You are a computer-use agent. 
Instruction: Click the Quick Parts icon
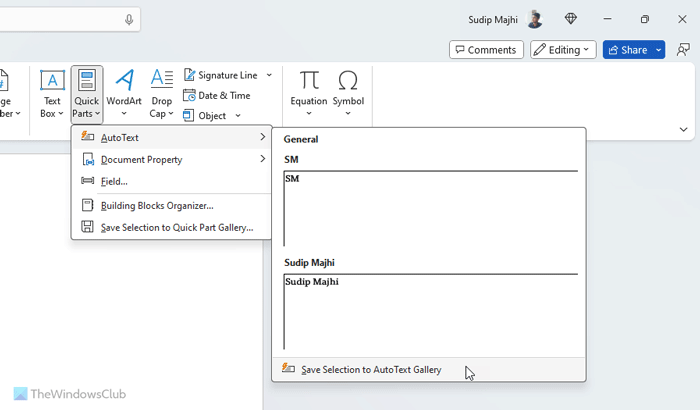click(x=87, y=82)
